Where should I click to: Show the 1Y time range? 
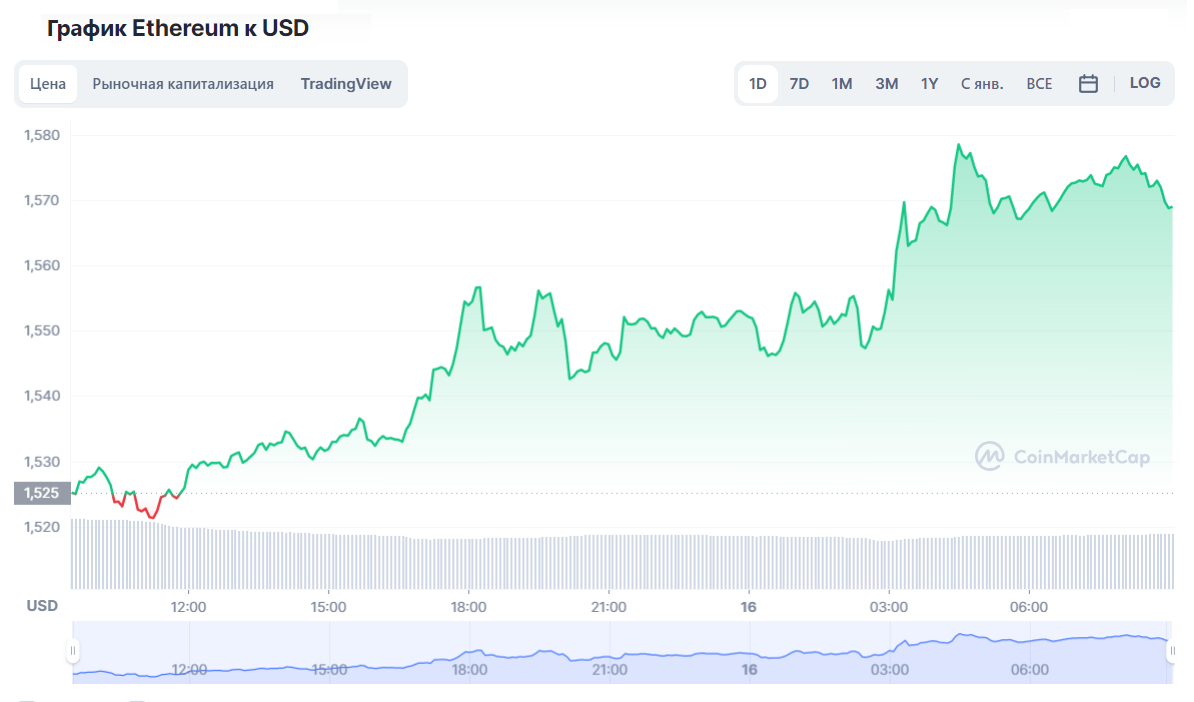(x=930, y=84)
